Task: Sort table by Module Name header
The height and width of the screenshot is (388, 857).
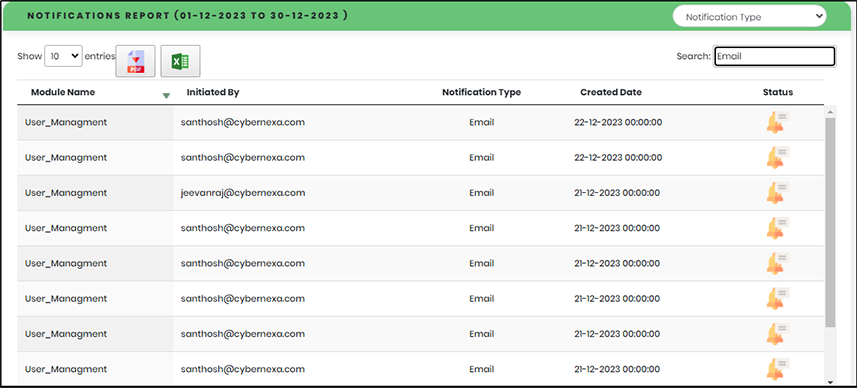Action: (63, 92)
